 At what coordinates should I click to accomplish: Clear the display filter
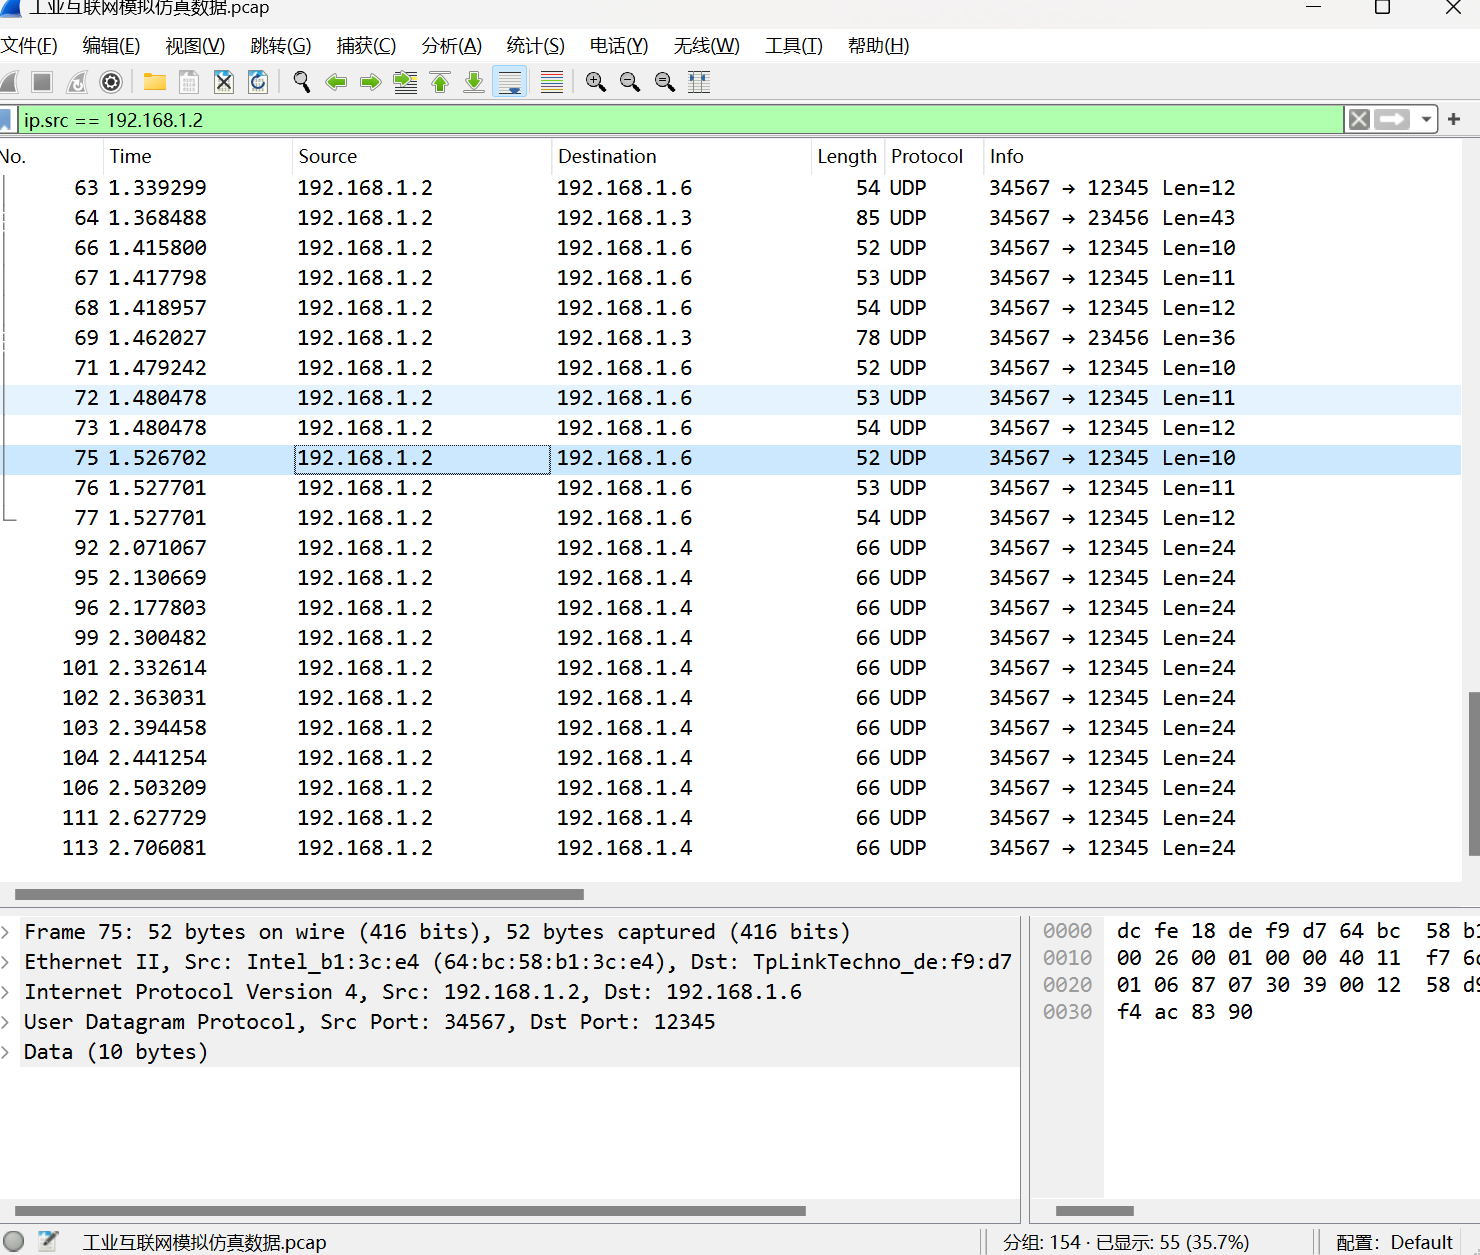1359,120
